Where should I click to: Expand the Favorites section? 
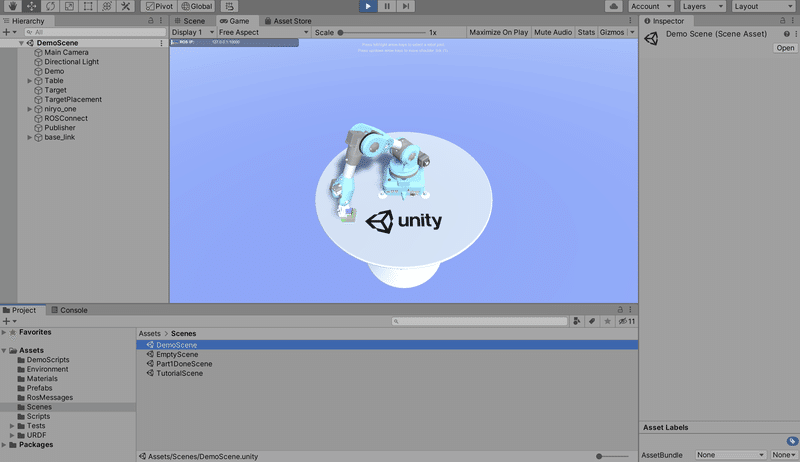tap(4, 332)
